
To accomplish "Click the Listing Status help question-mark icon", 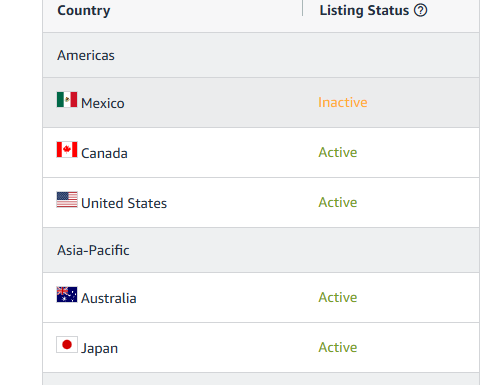I will click(x=420, y=10).
